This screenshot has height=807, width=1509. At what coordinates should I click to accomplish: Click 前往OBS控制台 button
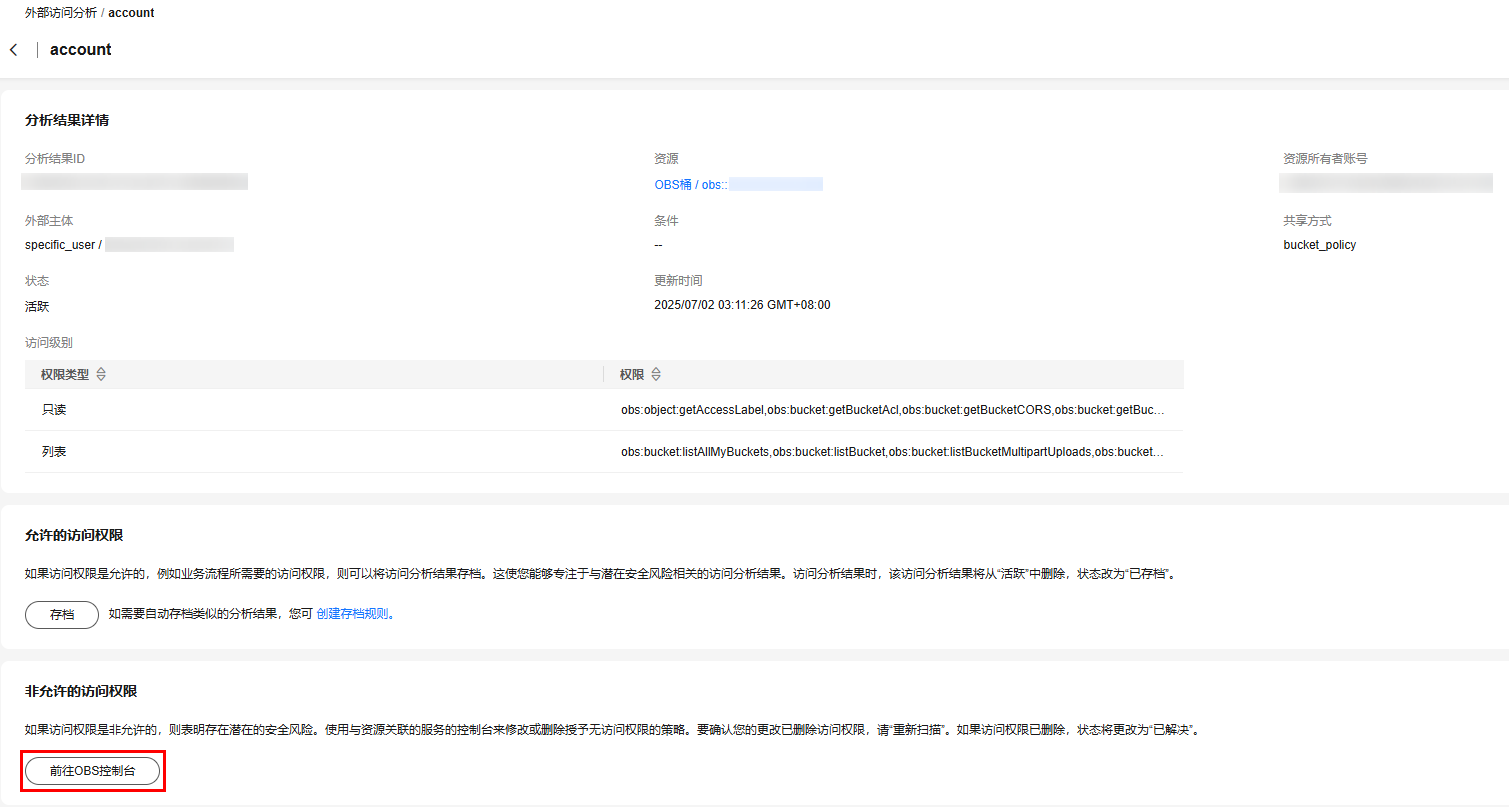(x=92, y=771)
